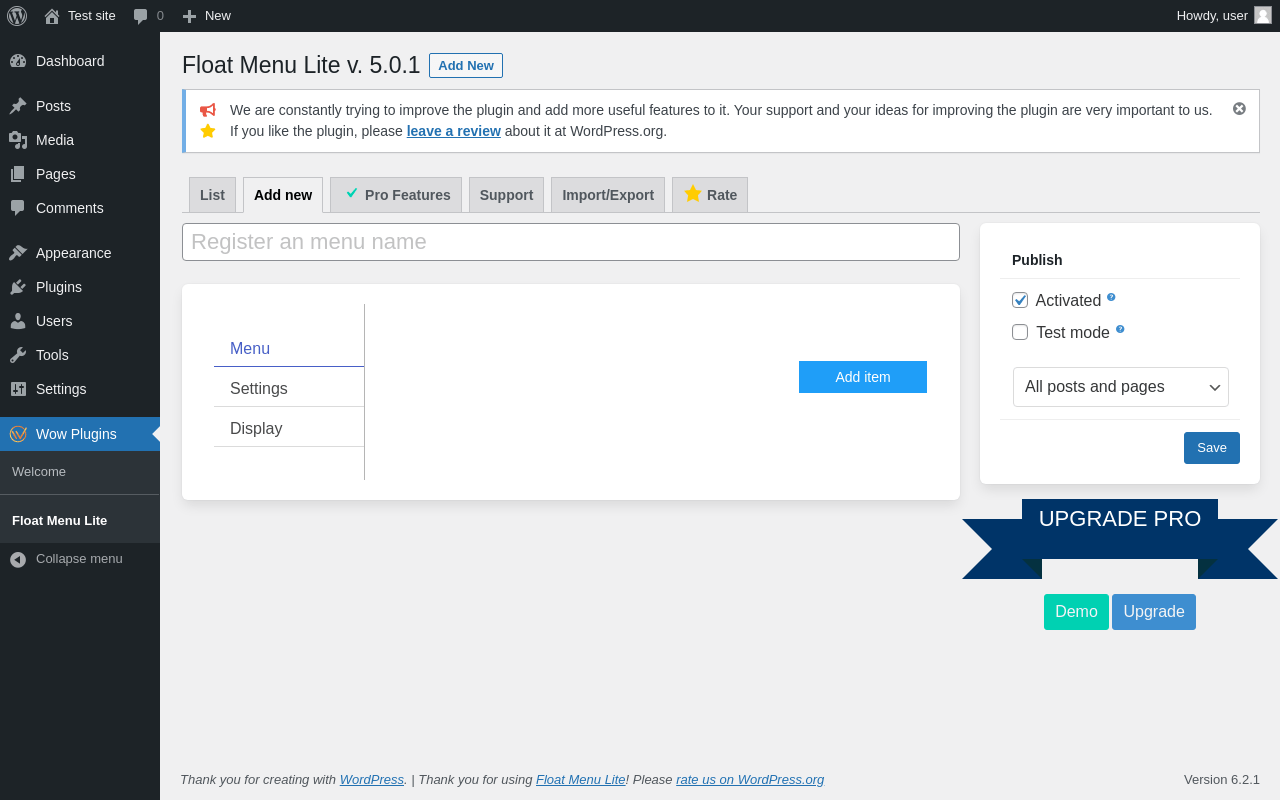Click the plus New icon
Screen dimensions: 1280x800
coord(189,16)
